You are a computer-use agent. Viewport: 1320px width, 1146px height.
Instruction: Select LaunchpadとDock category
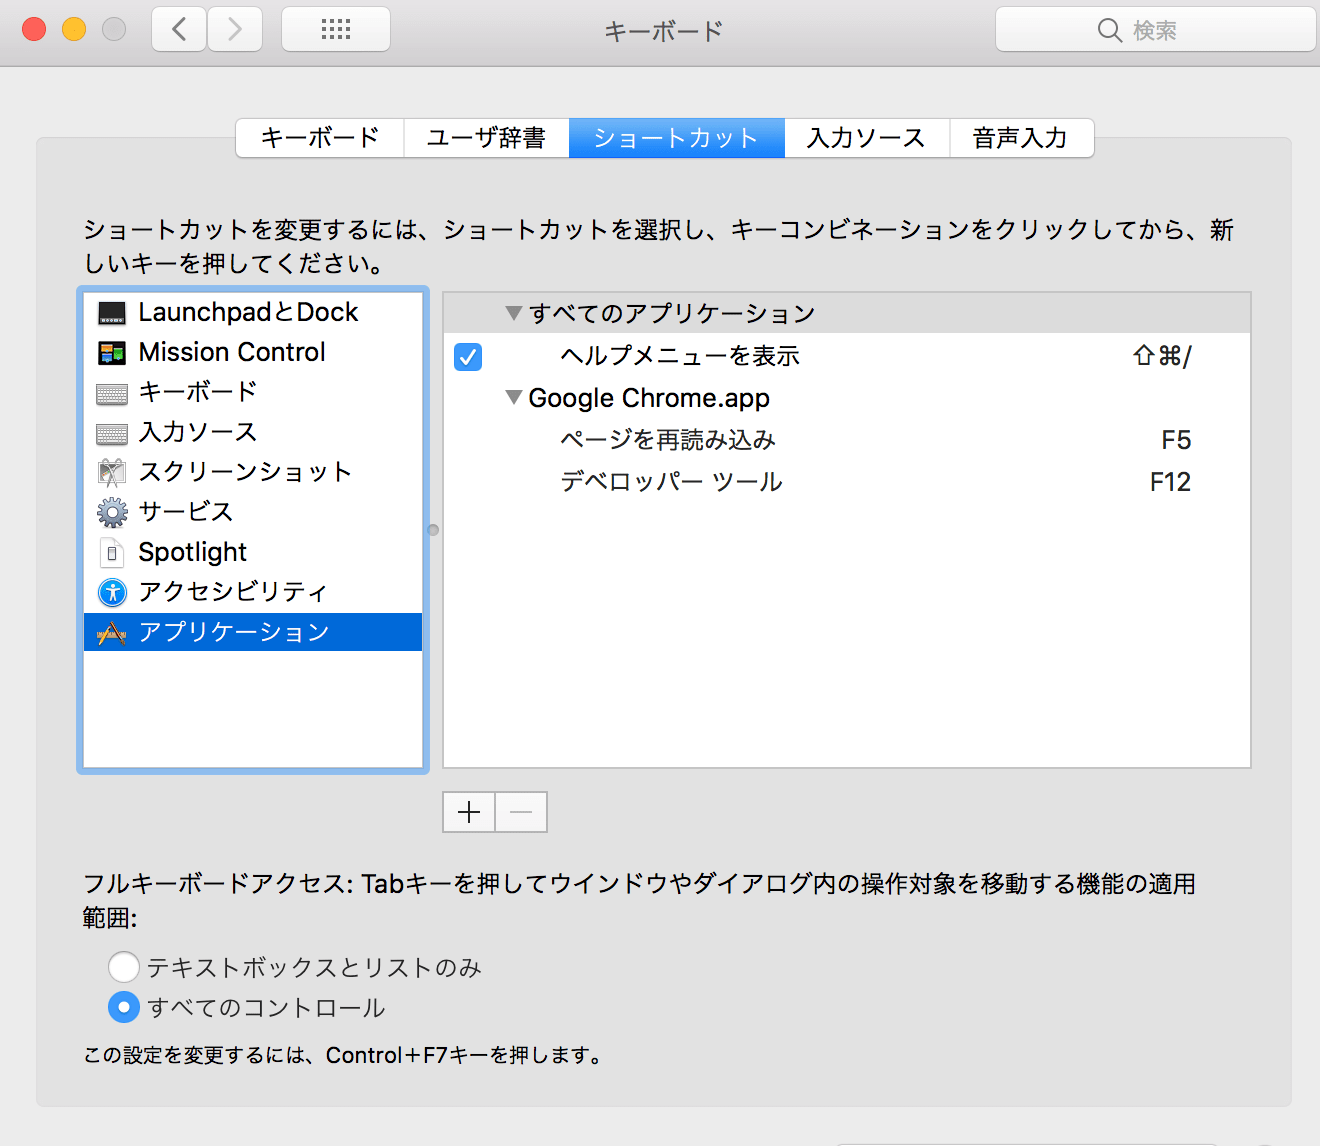253,313
